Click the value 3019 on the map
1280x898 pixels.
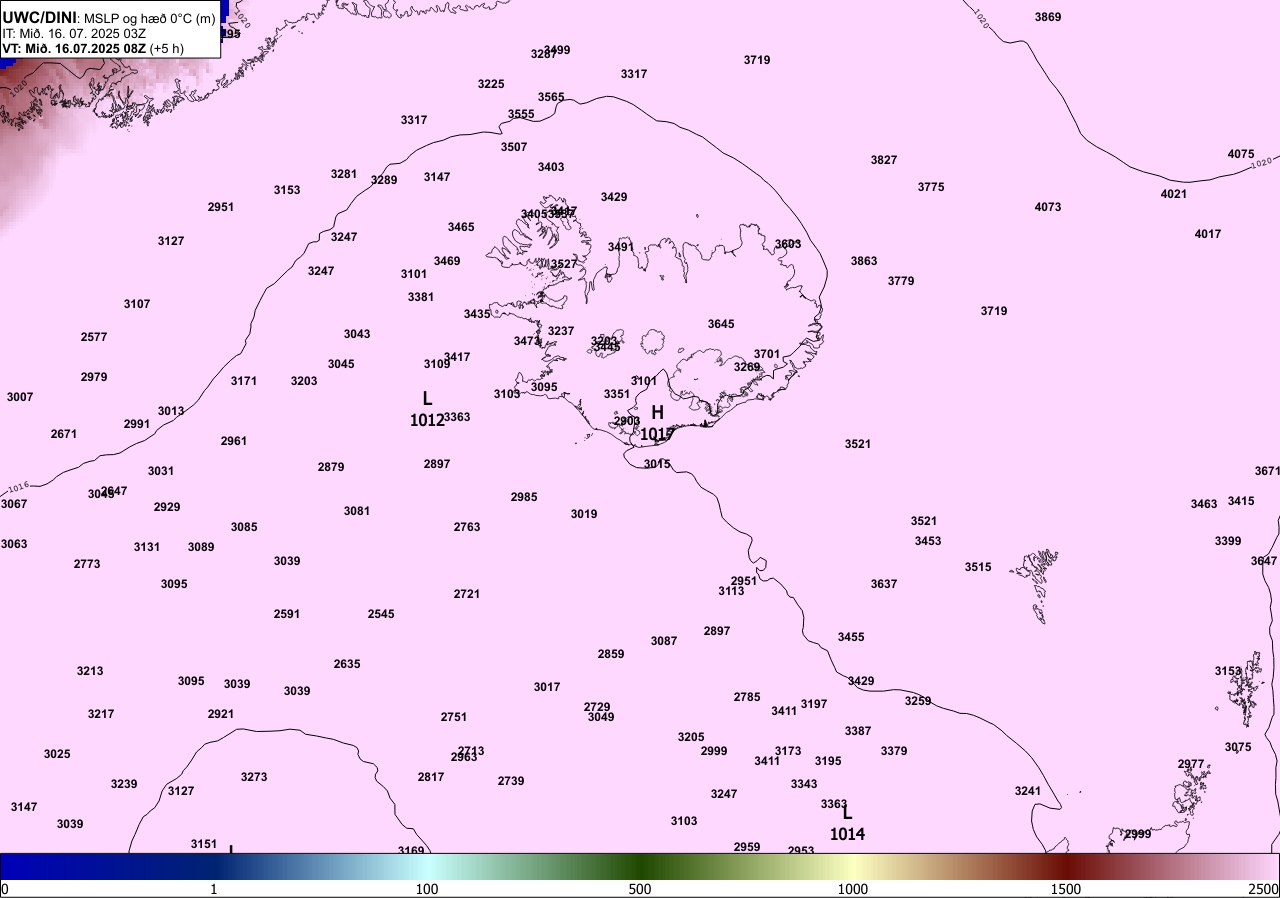tap(584, 514)
